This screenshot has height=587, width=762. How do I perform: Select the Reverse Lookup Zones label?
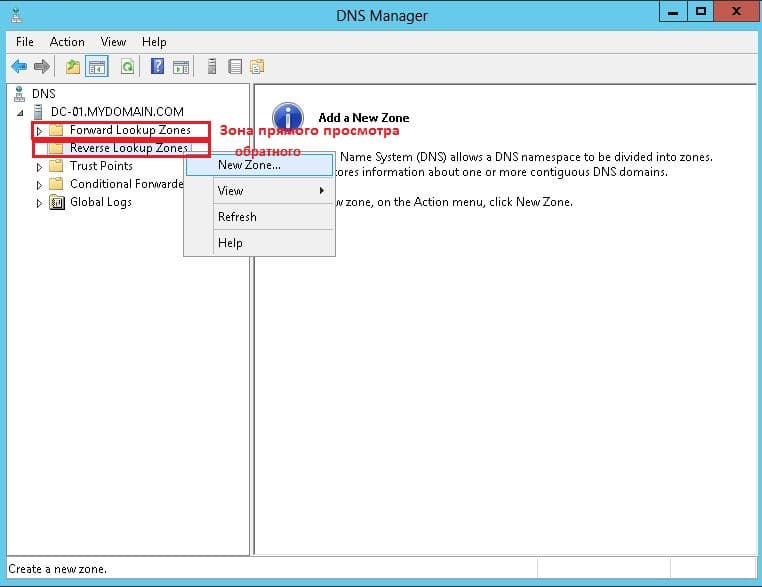[129, 148]
